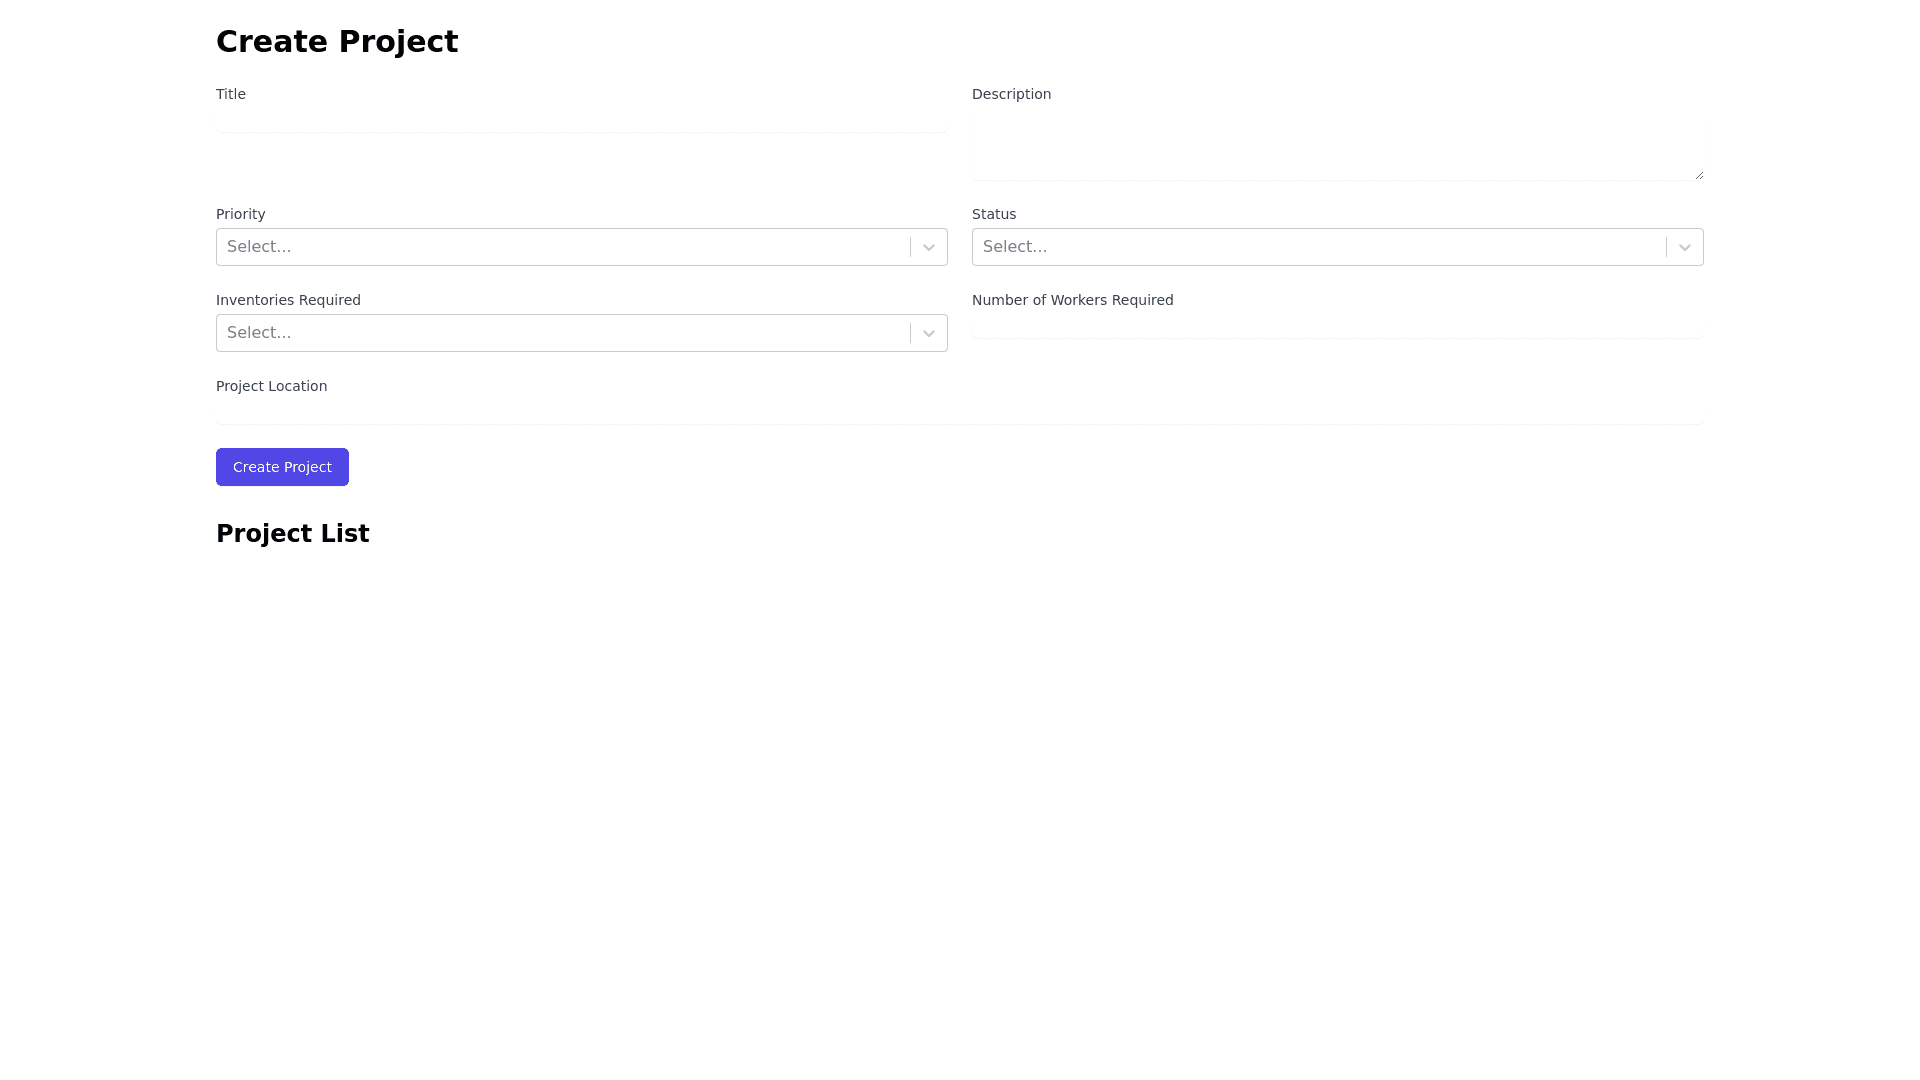Click the Project Location input field
The width and height of the screenshot is (1920, 1080).
(959, 412)
